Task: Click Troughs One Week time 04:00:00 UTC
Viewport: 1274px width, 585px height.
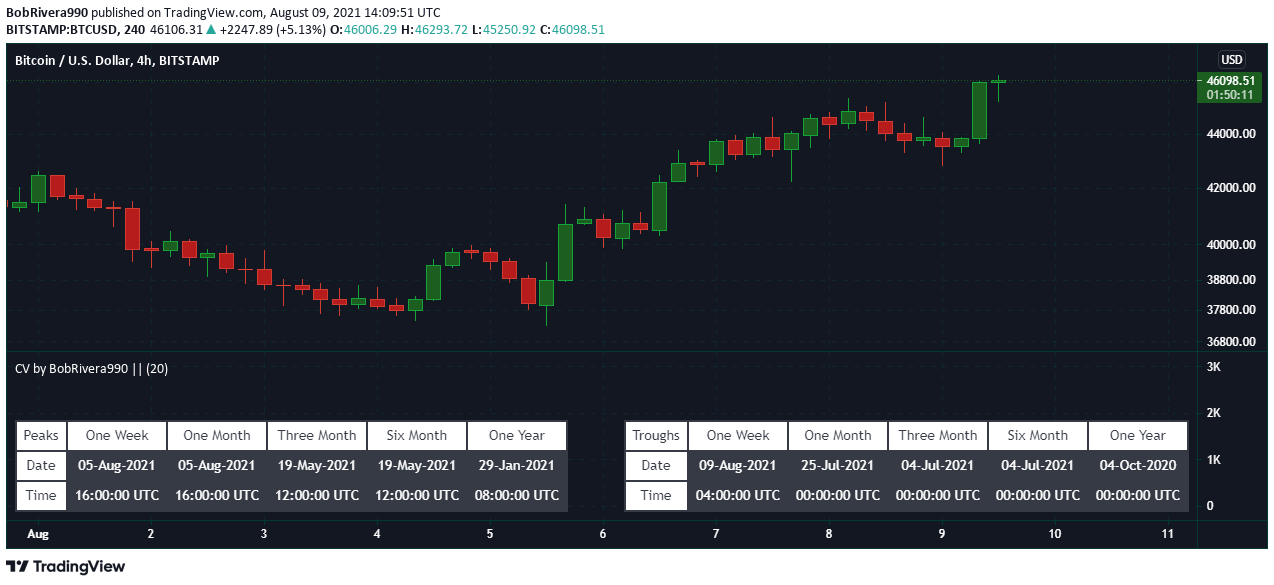Action: pos(738,495)
